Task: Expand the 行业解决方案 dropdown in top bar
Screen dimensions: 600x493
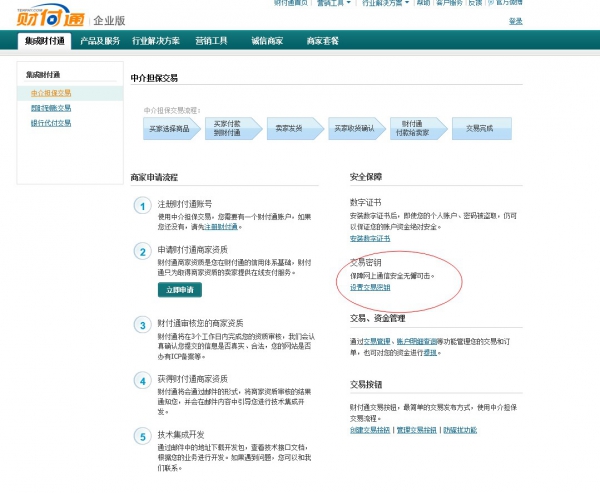Action: tap(385, 3)
